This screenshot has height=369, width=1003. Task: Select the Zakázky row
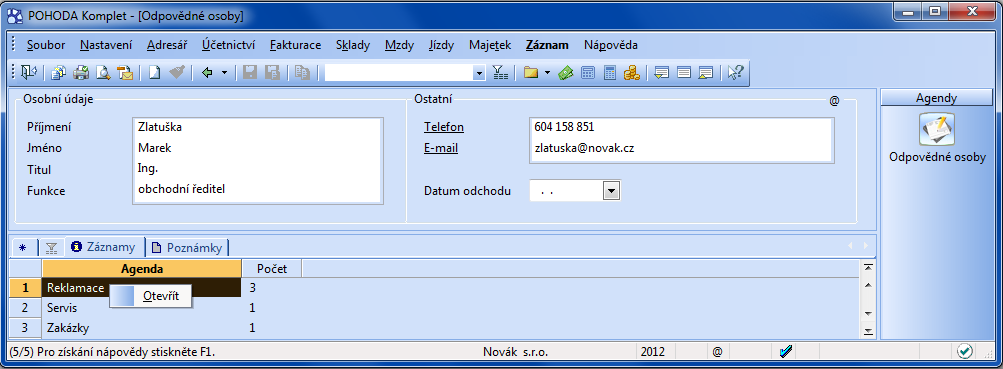pyautogui.click(x=141, y=328)
